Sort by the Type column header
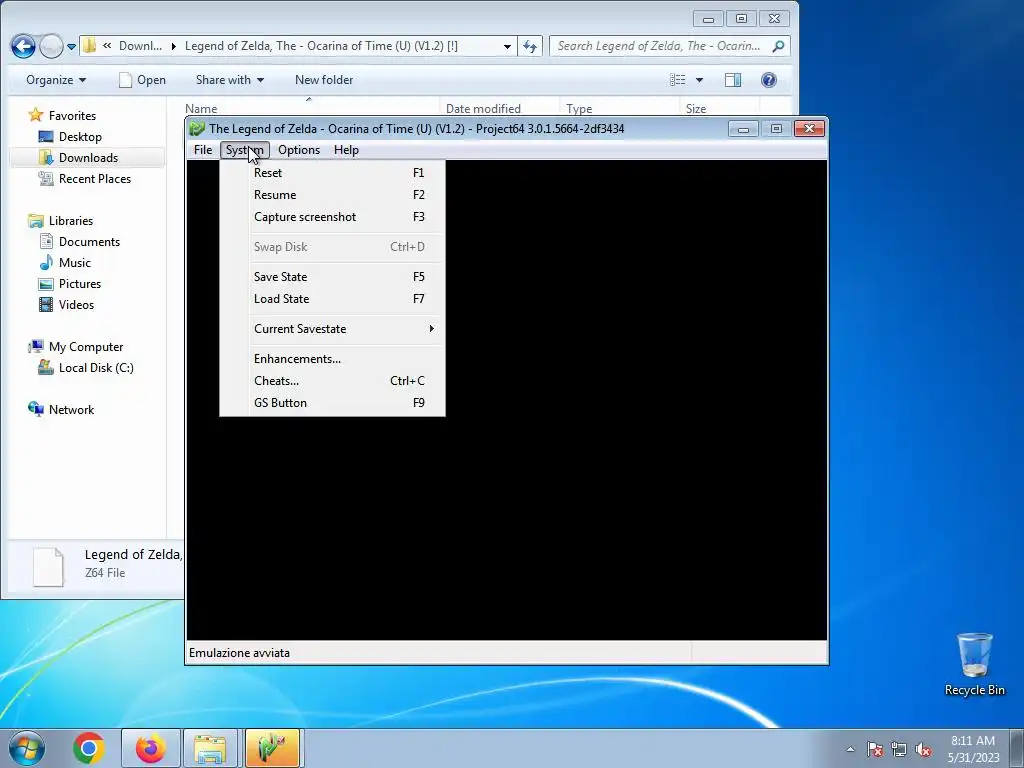This screenshot has width=1024, height=768. point(619,108)
